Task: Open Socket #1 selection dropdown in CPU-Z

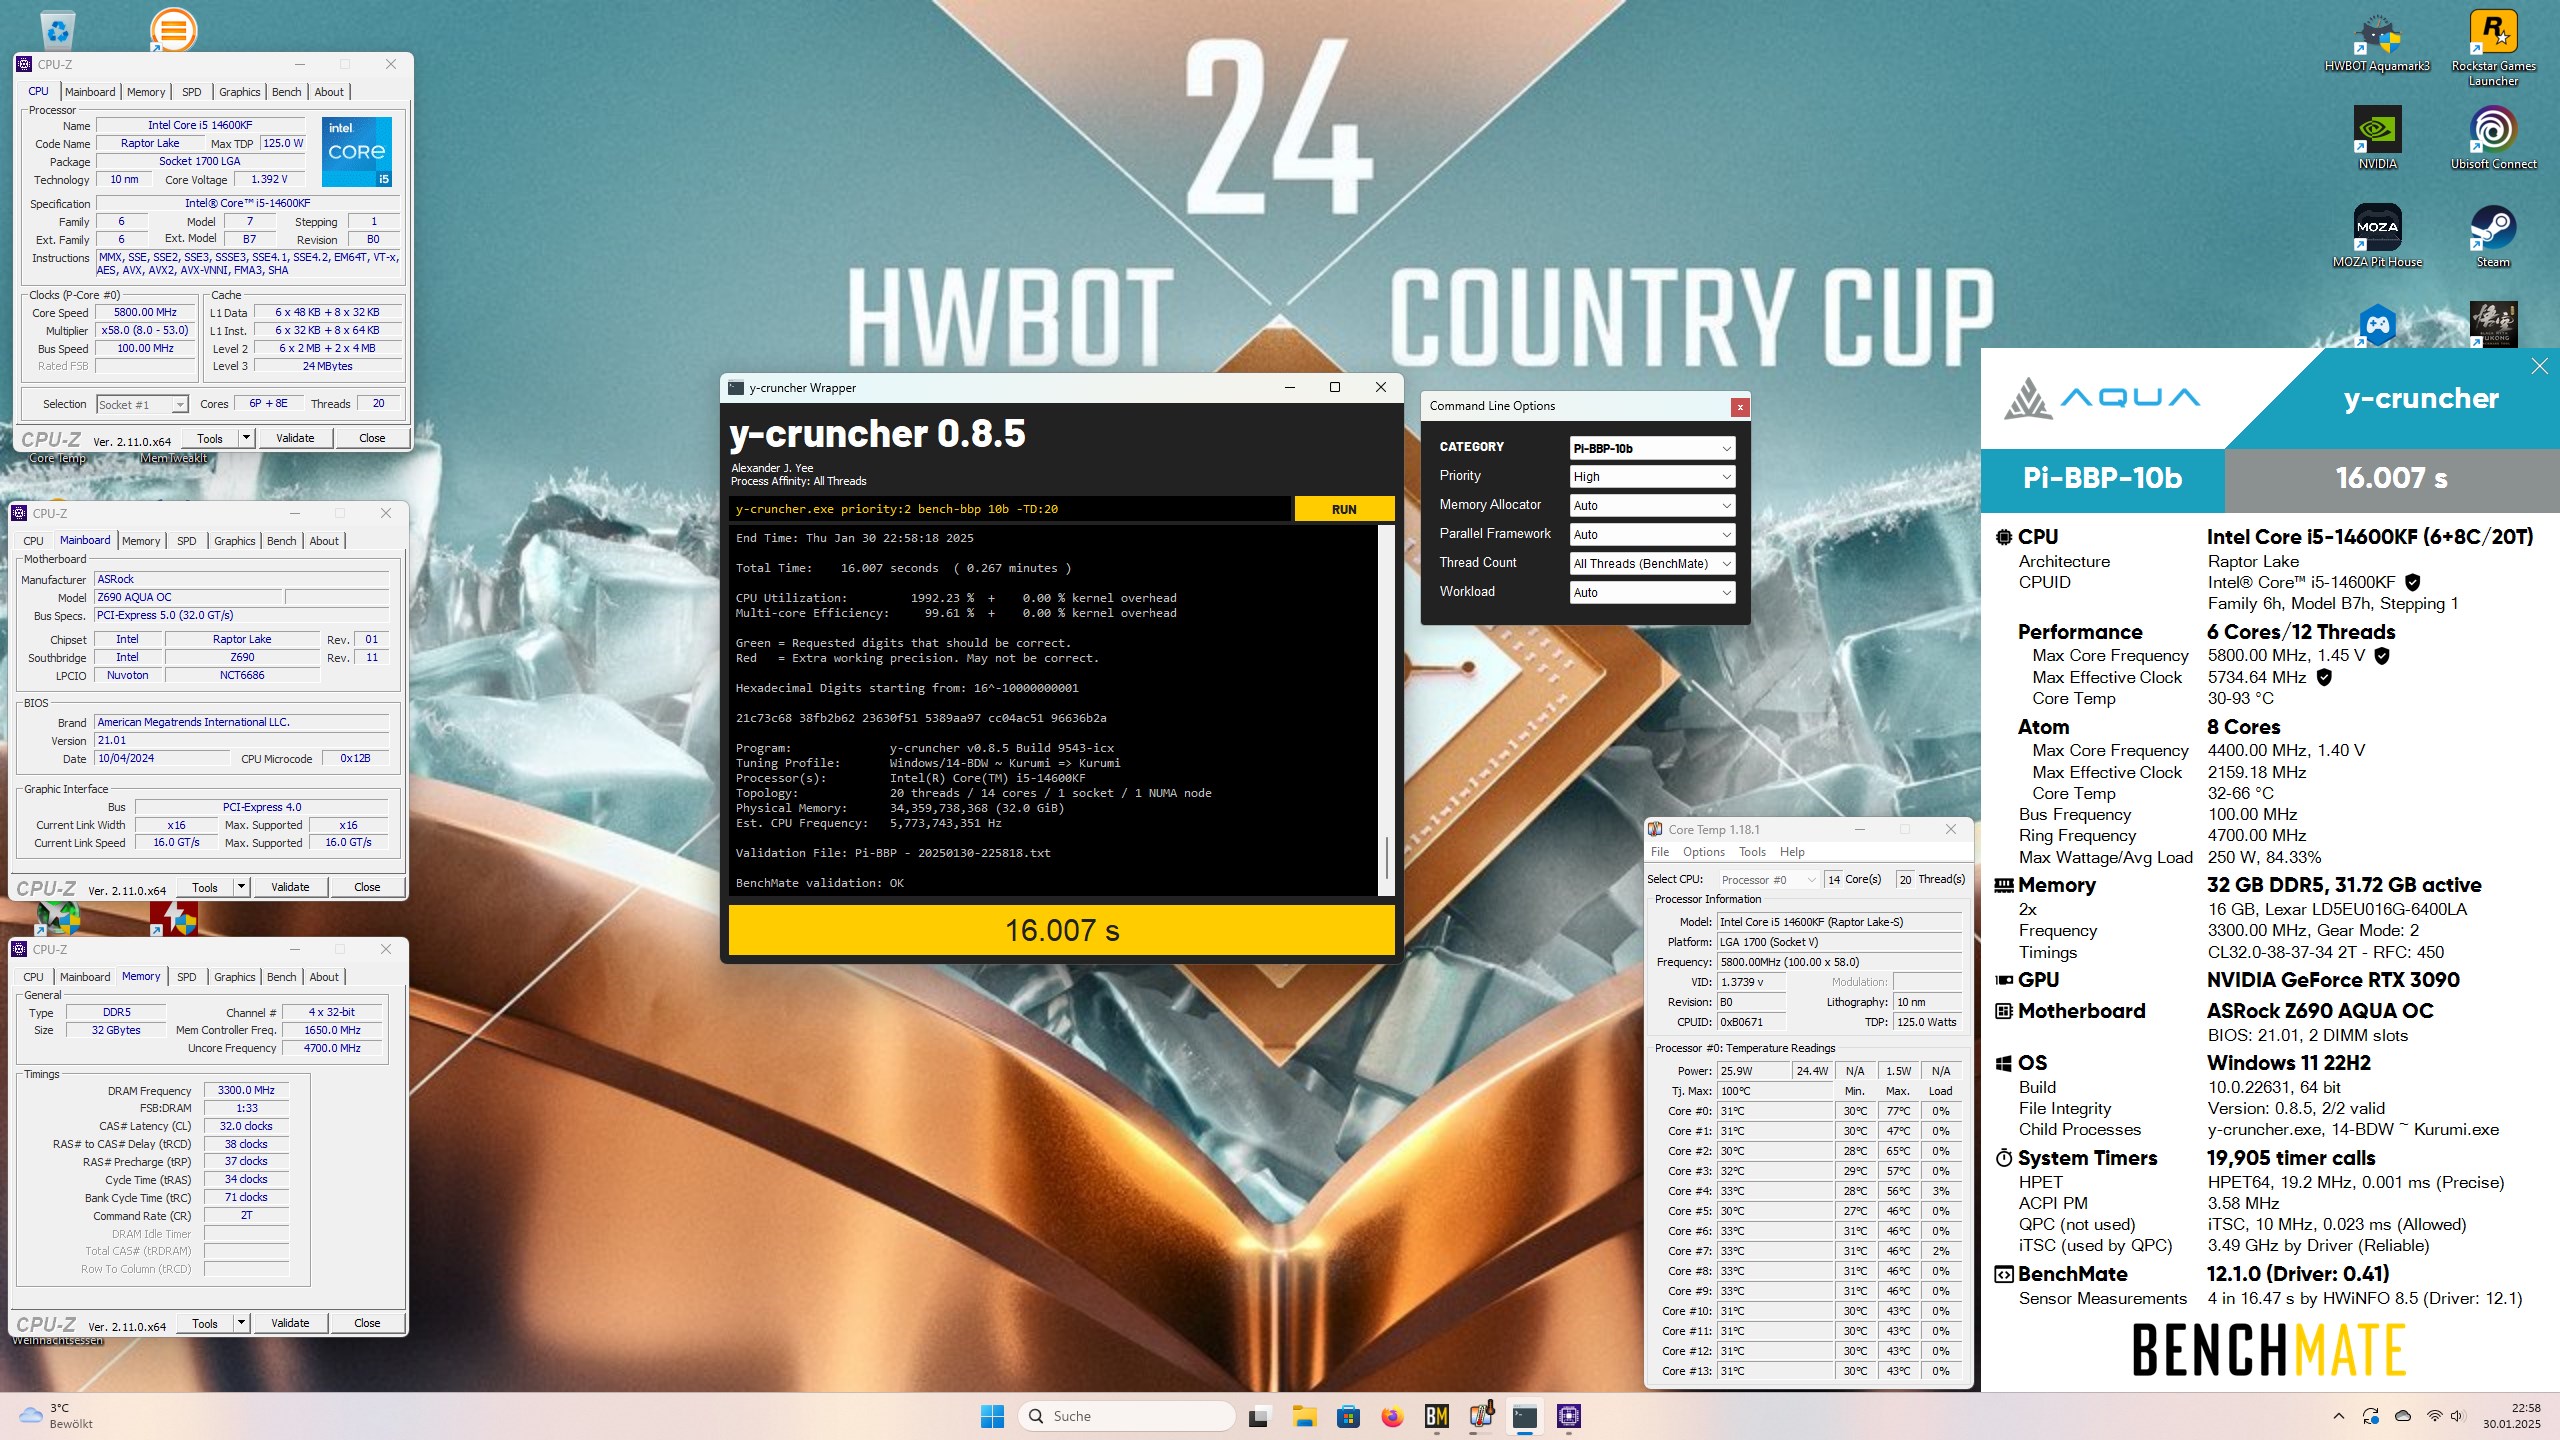Action: (142, 404)
